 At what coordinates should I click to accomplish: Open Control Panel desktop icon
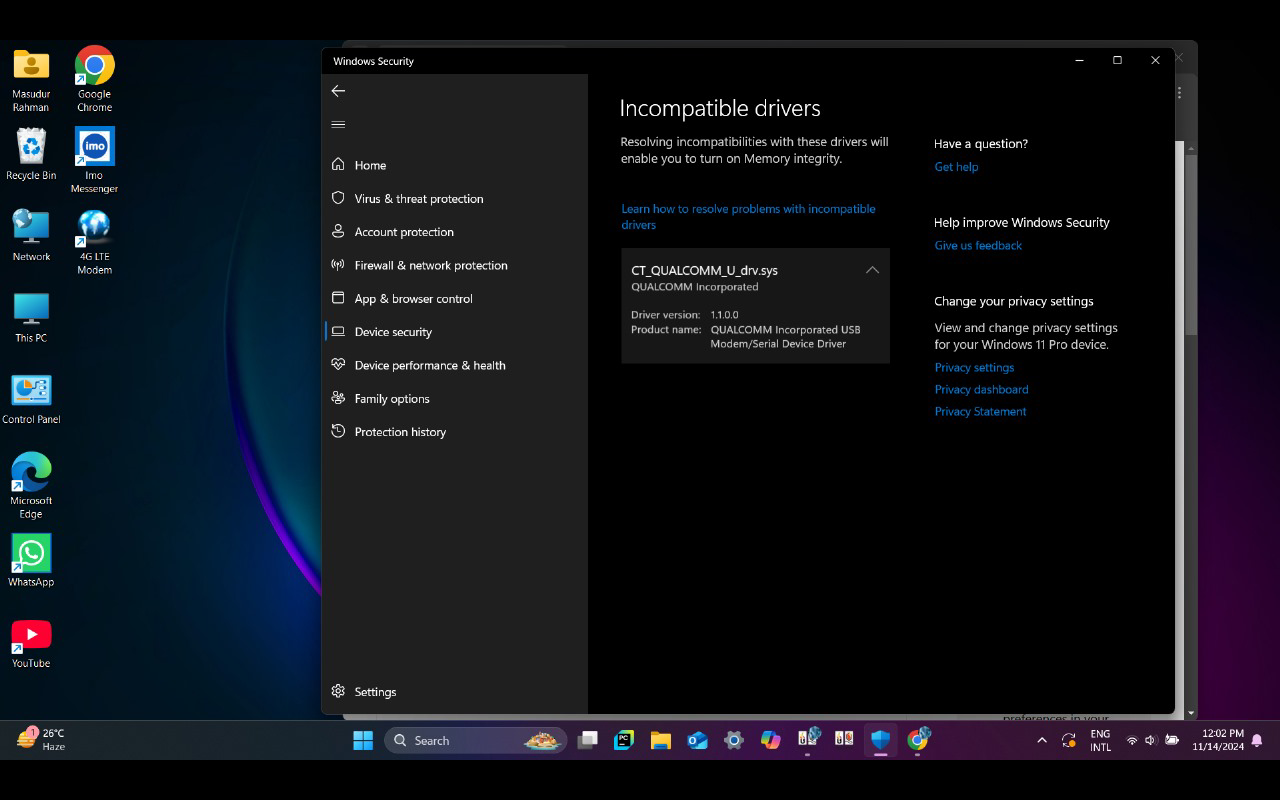coord(31,399)
